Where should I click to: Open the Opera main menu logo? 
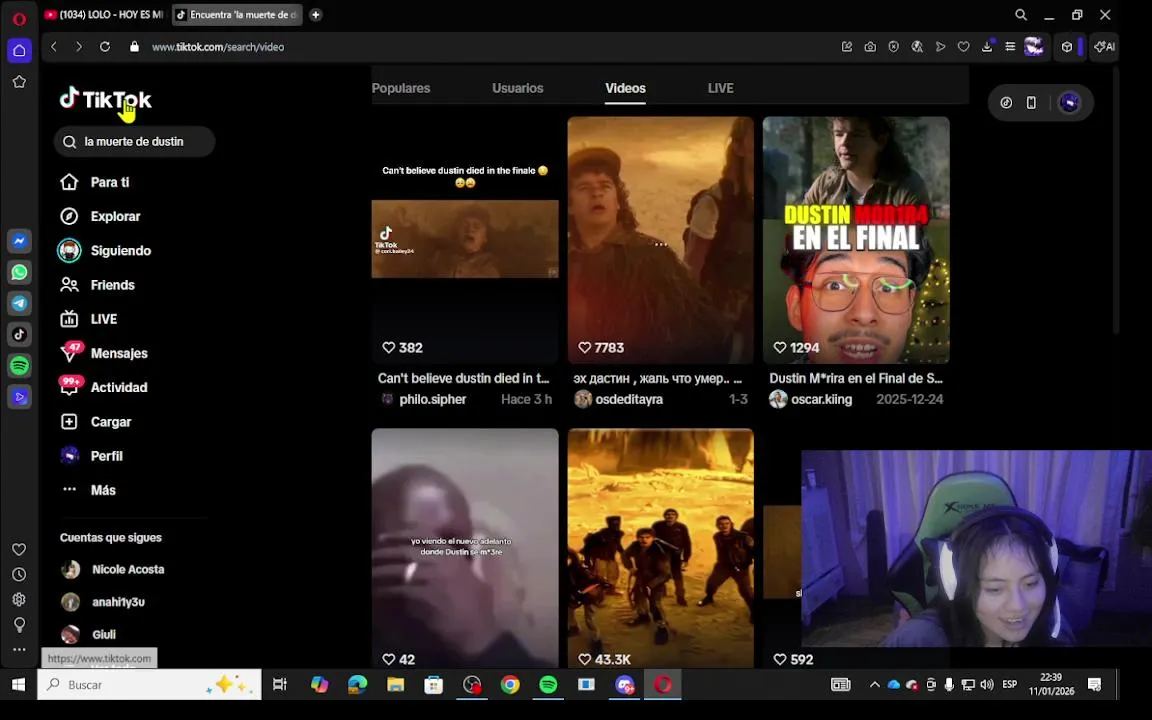(x=19, y=18)
